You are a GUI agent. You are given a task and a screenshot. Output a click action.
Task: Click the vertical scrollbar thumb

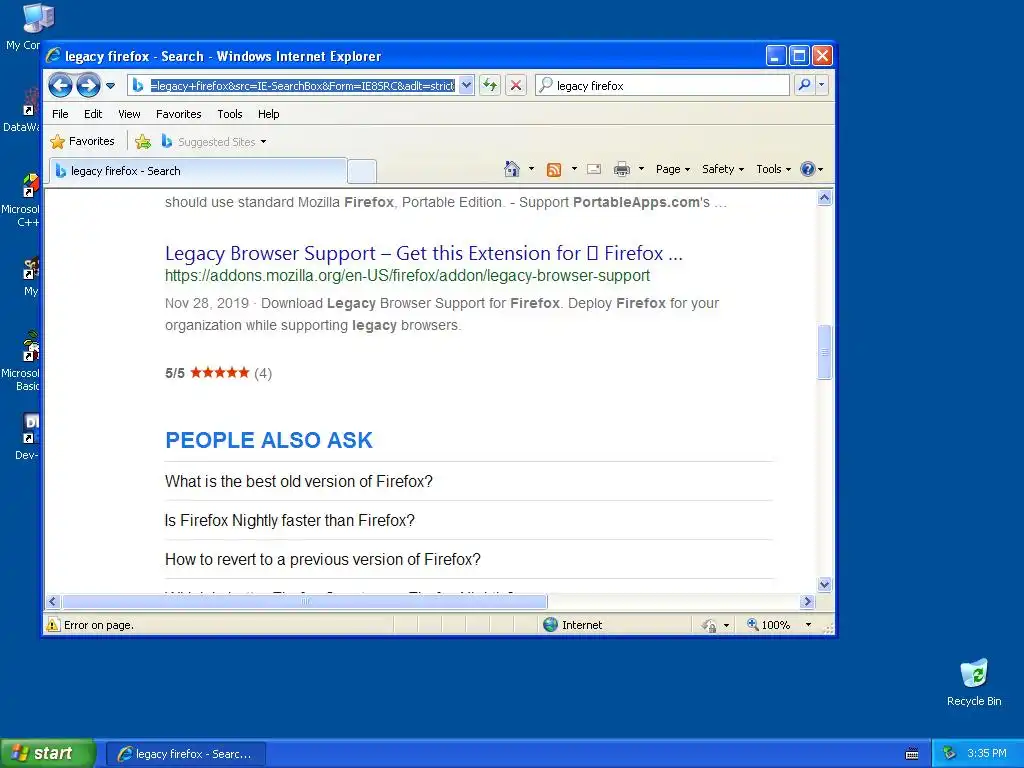pos(824,351)
